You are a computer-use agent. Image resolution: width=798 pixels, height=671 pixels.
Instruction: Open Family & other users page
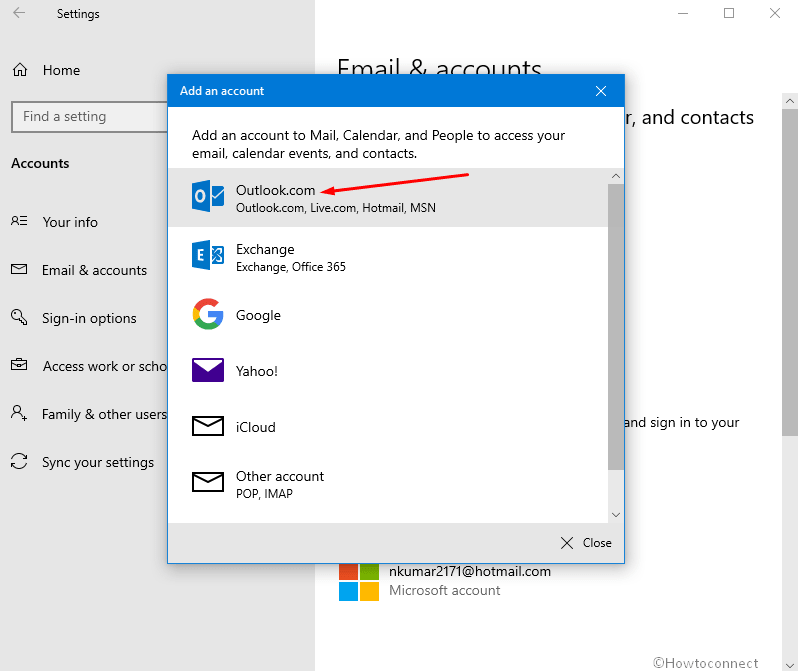click(104, 414)
